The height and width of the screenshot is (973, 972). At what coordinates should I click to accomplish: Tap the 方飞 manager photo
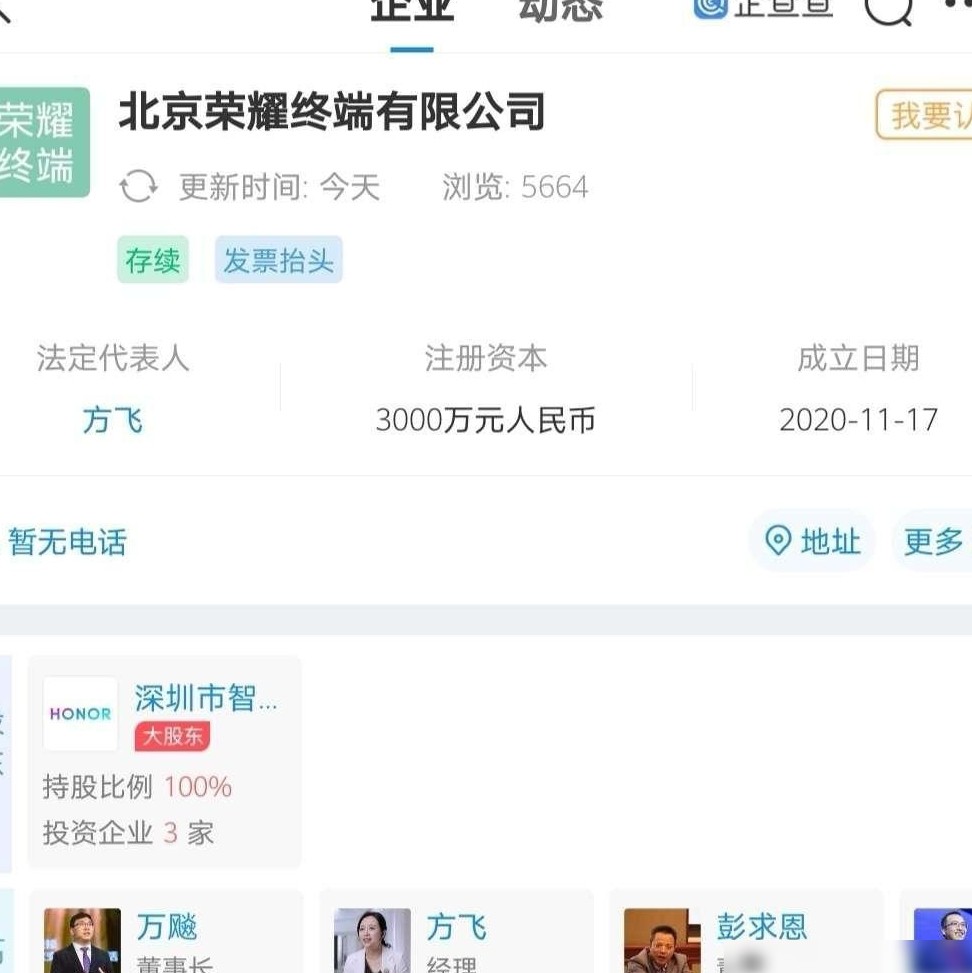point(372,940)
